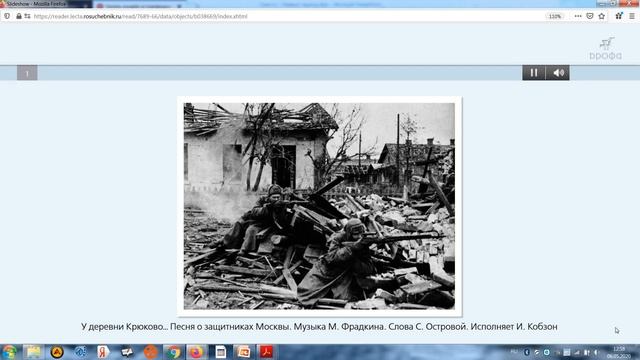This screenshot has width=640, height=360.
Task: Open site permissions icon in address bar
Action: tap(27, 16)
